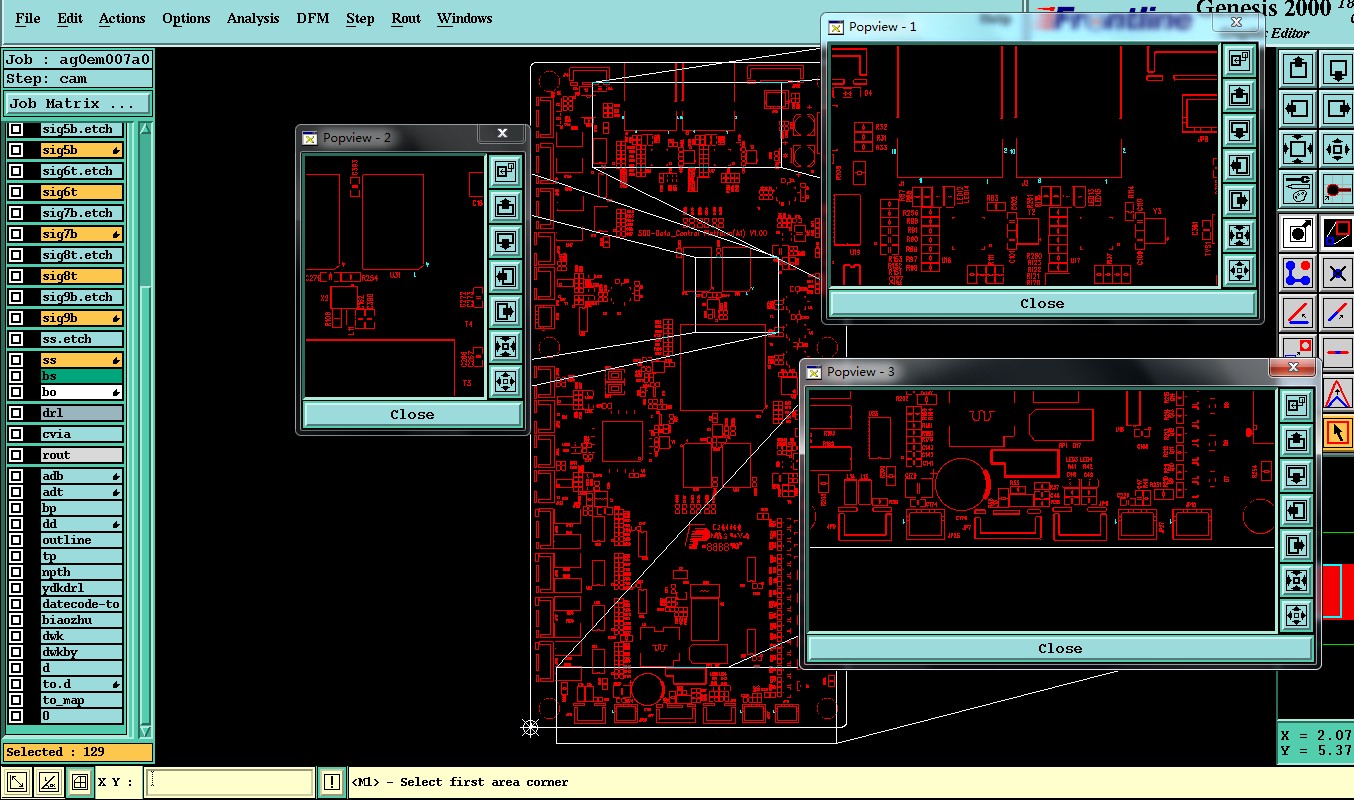Toggle the checkbox for layer sig9b
Image resolution: width=1354 pixels, height=800 pixels.
[16, 318]
